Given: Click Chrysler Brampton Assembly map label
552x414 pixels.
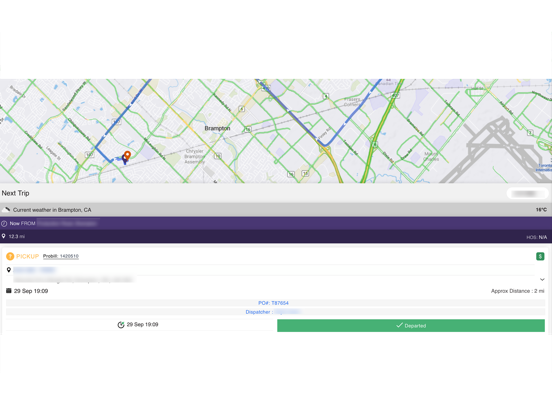Looking at the screenshot, I should pyautogui.click(x=195, y=156).
